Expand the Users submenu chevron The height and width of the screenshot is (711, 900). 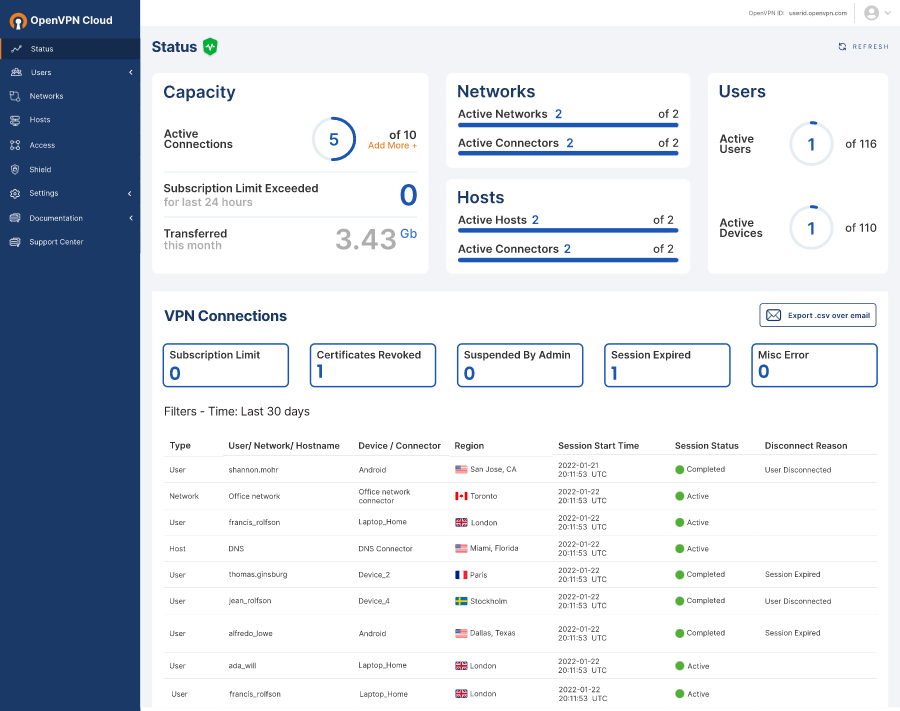(131, 72)
